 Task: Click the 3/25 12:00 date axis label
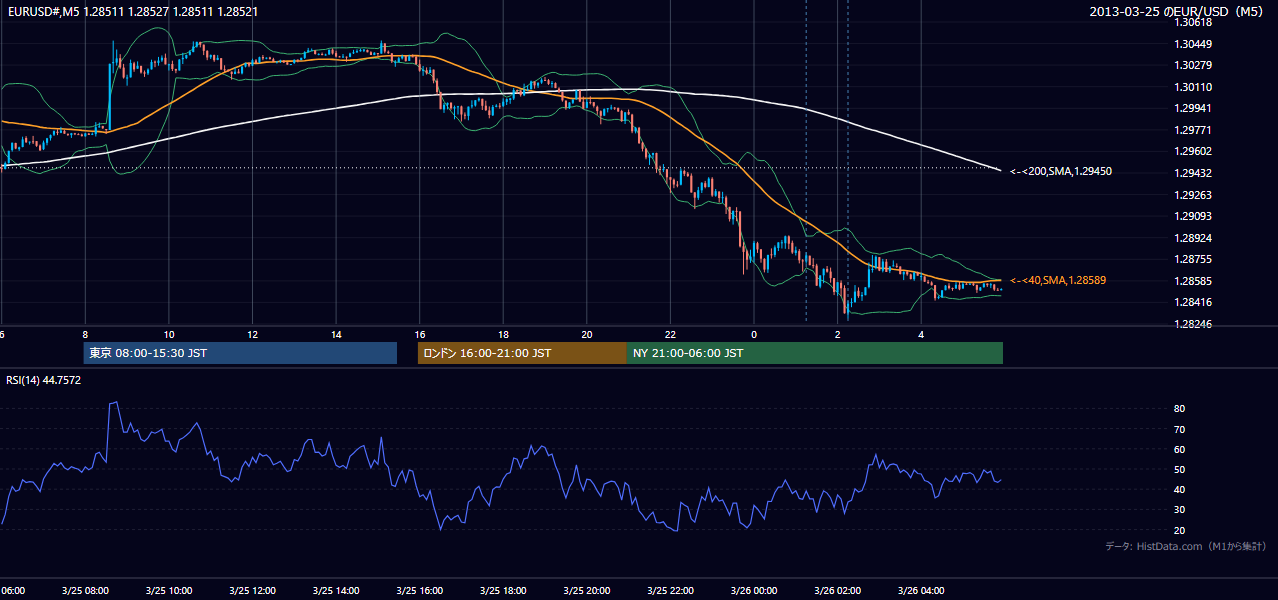click(x=252, y=590)
